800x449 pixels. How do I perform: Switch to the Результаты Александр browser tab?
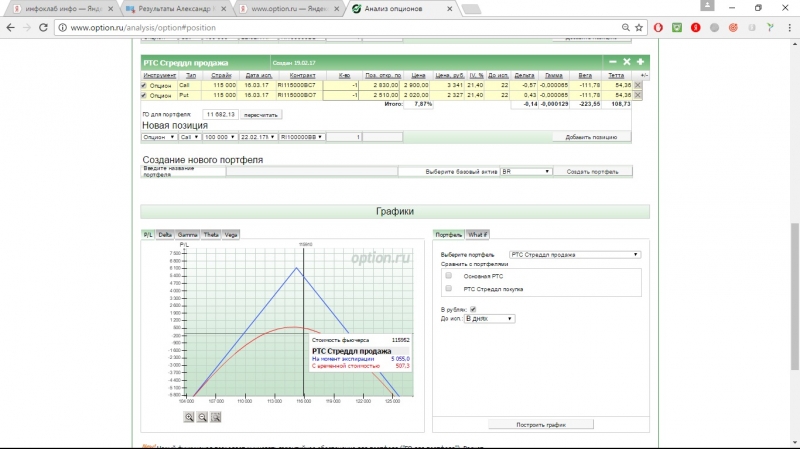[177, 9]
